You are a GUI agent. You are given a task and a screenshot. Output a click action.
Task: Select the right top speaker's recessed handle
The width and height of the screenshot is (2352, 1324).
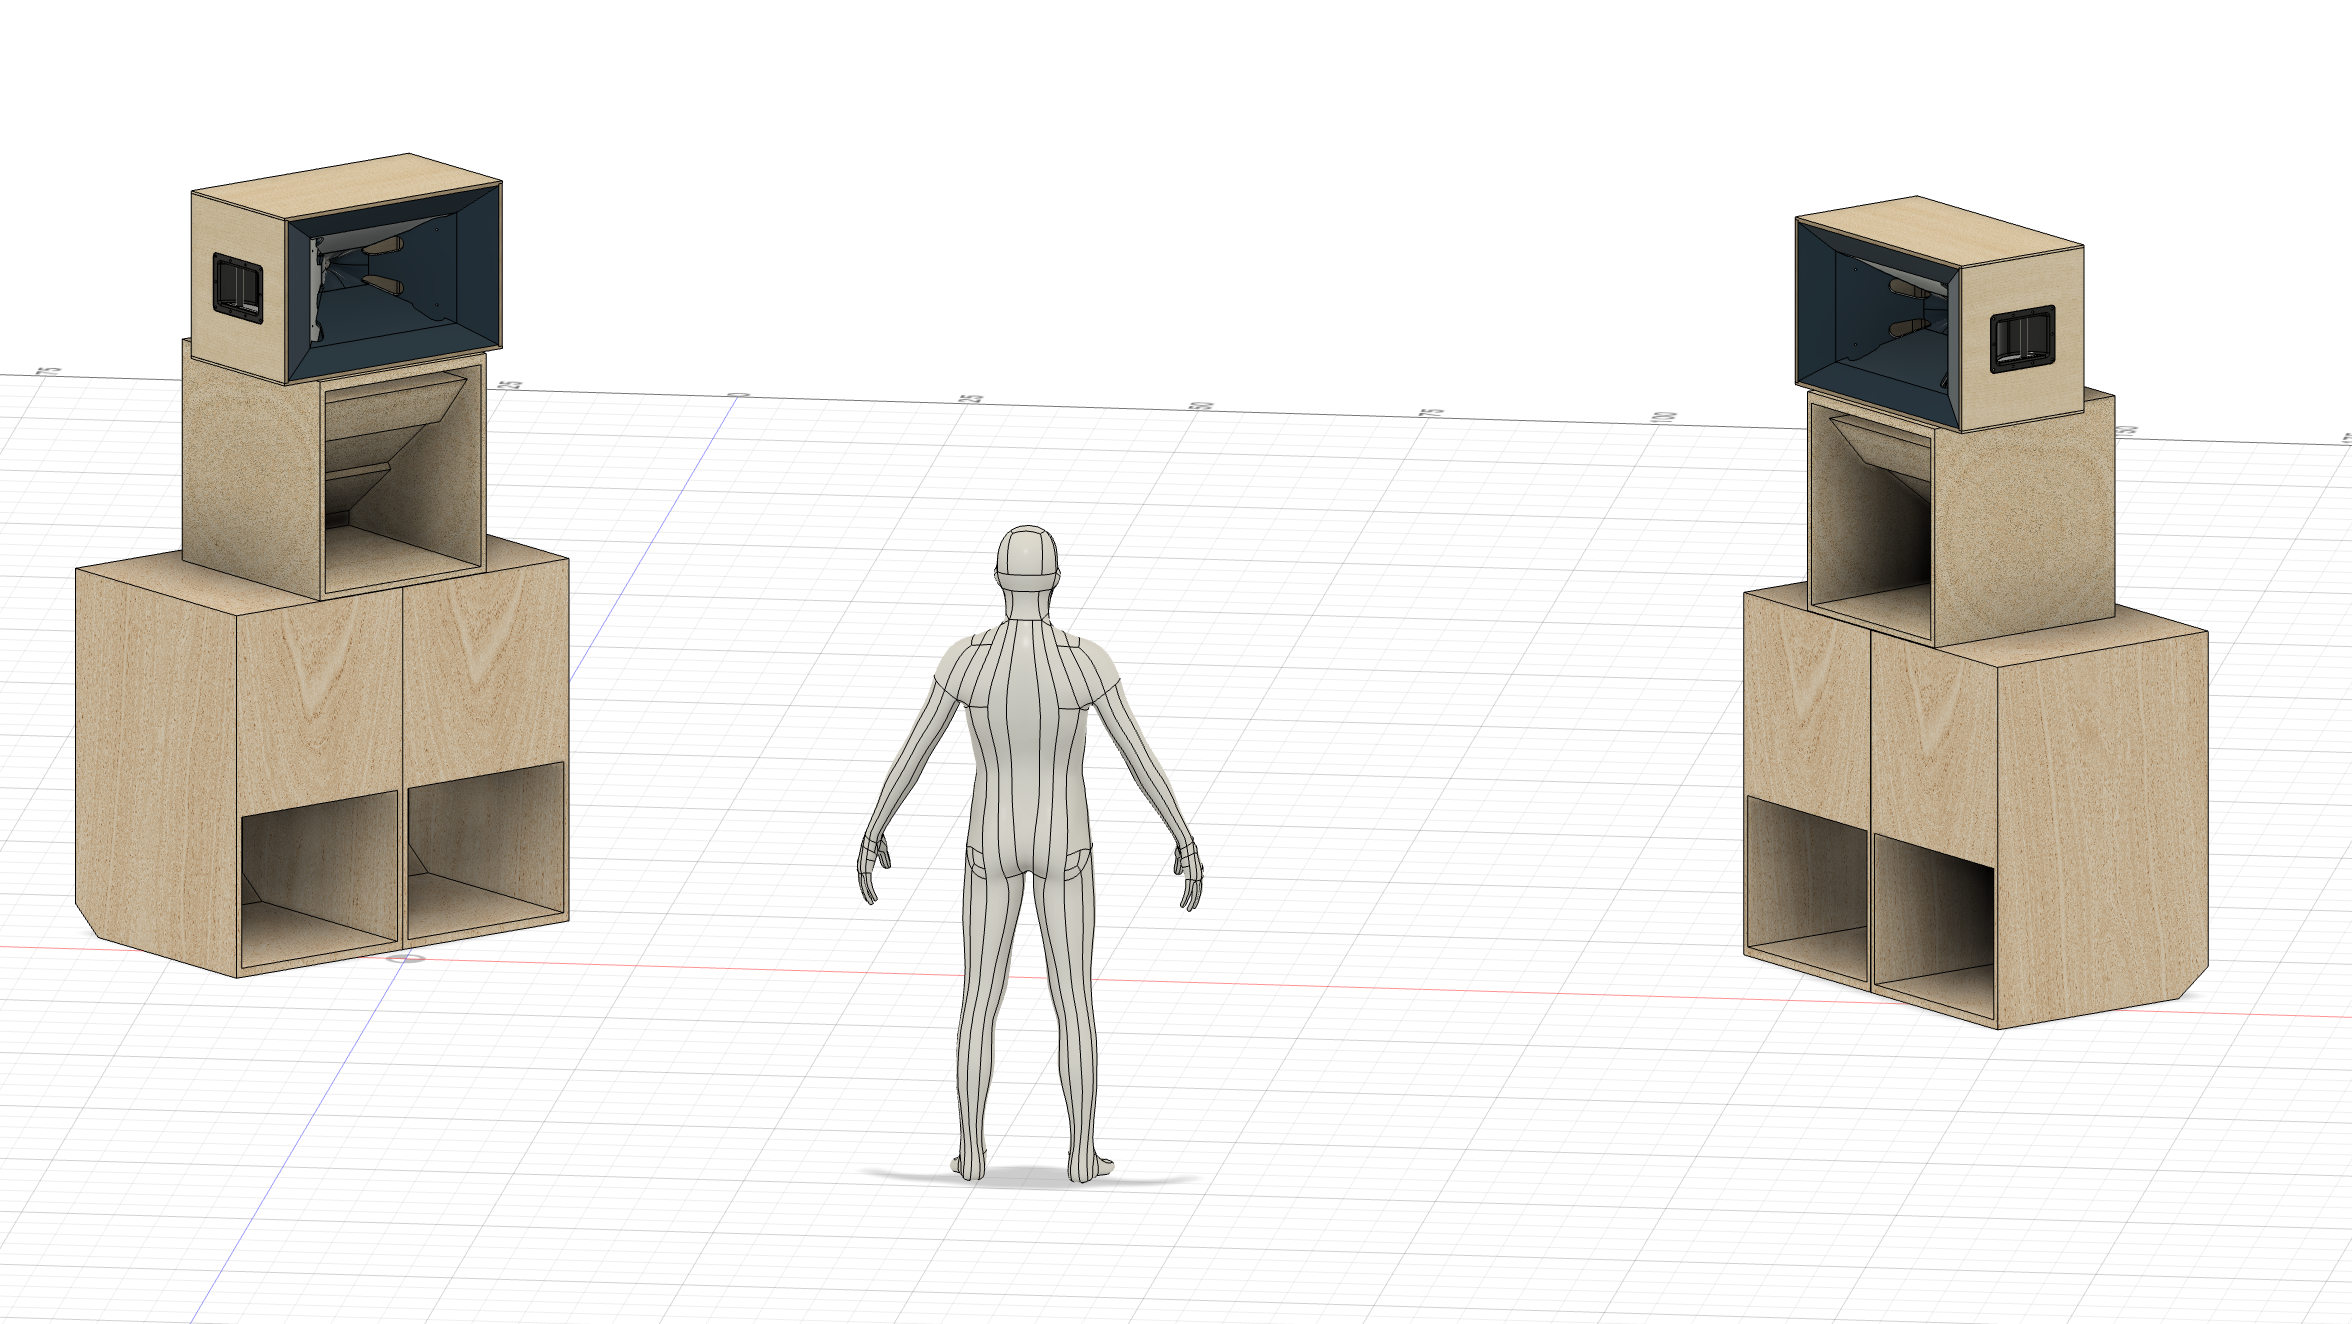tap(2022, 341)
